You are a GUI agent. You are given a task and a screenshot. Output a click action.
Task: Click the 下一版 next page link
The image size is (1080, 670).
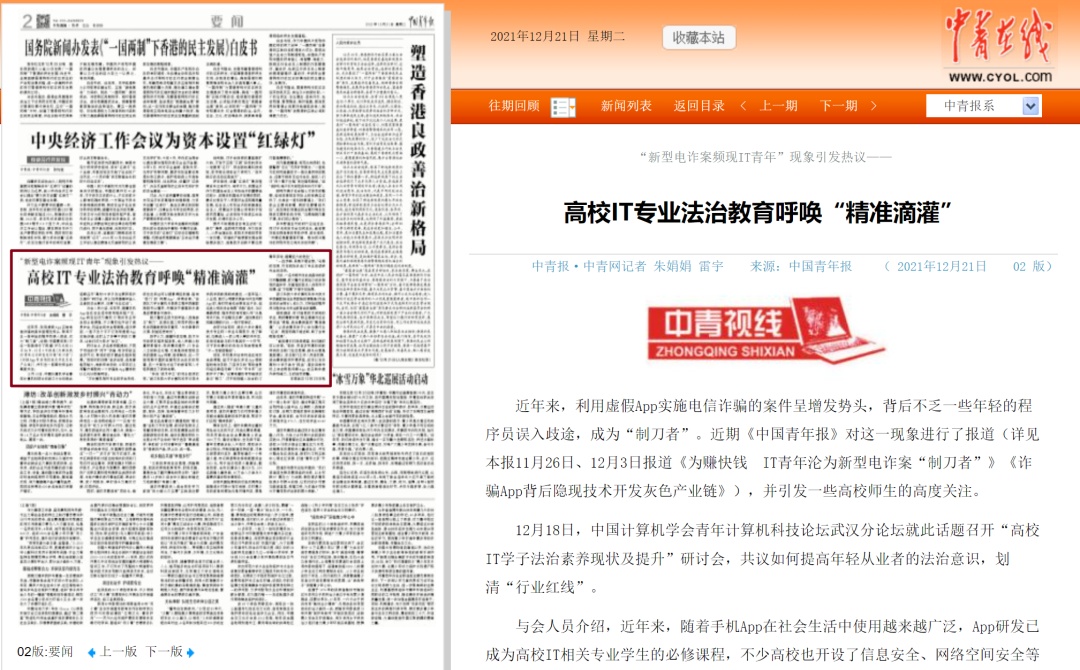164,652
